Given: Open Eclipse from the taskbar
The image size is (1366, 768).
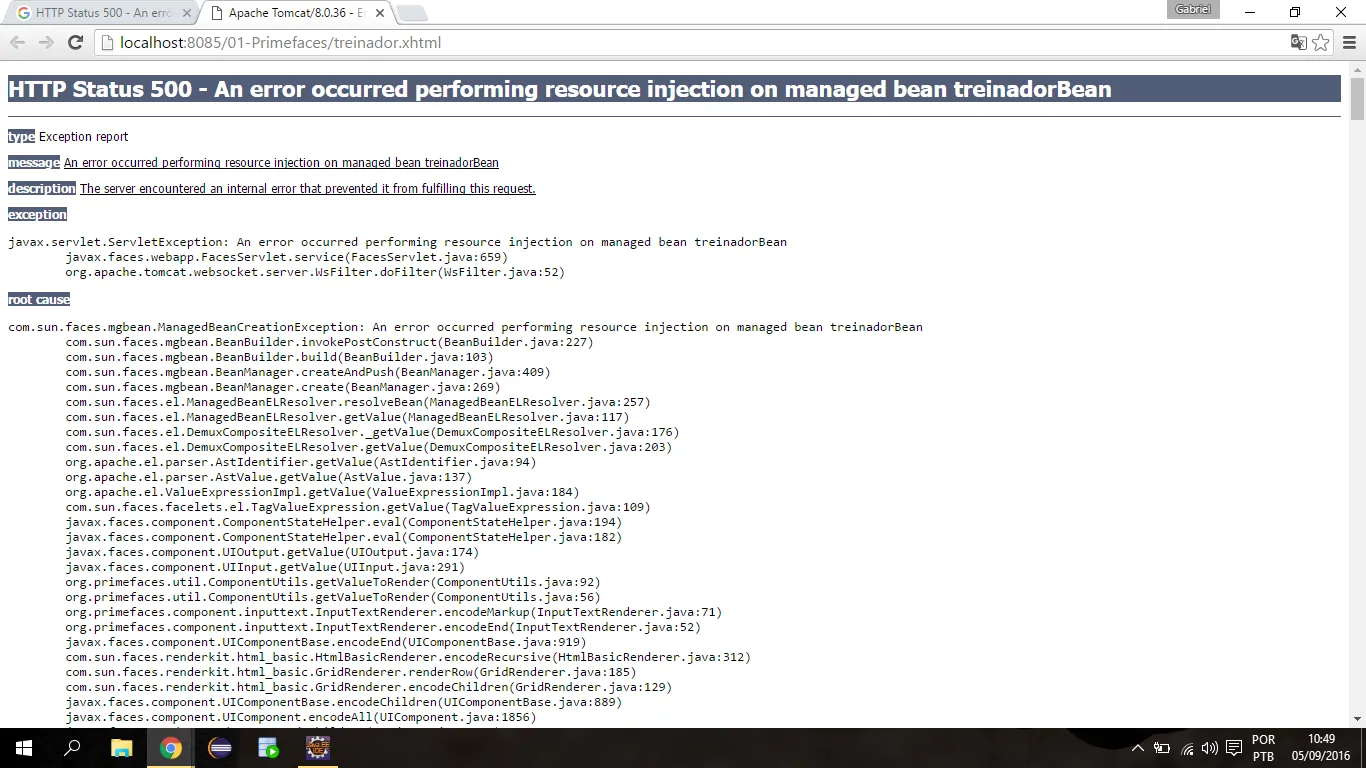Looking at the screenshot, I should tap(219, 748).
